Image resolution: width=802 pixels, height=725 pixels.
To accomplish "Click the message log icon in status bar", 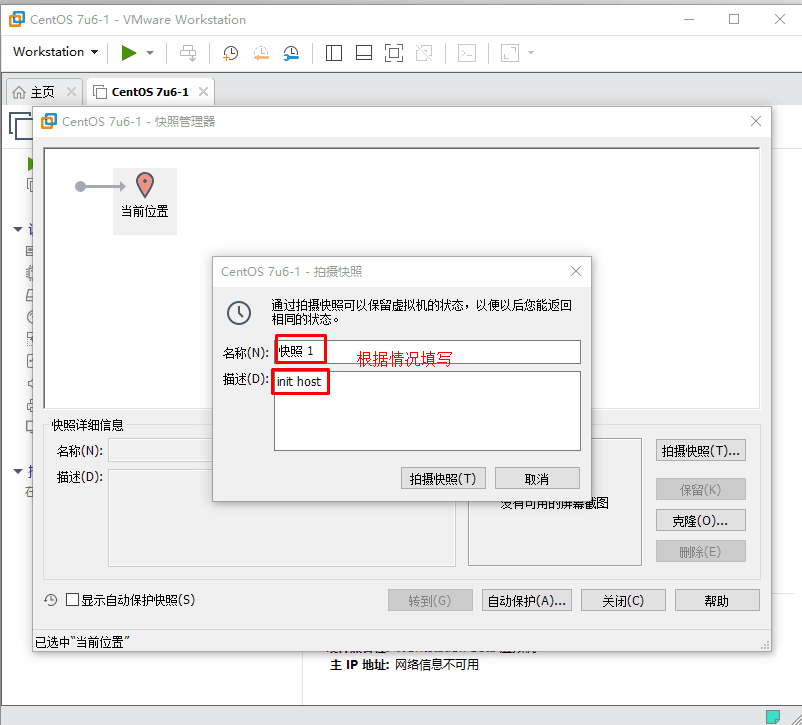I will [x=772, y=716].
